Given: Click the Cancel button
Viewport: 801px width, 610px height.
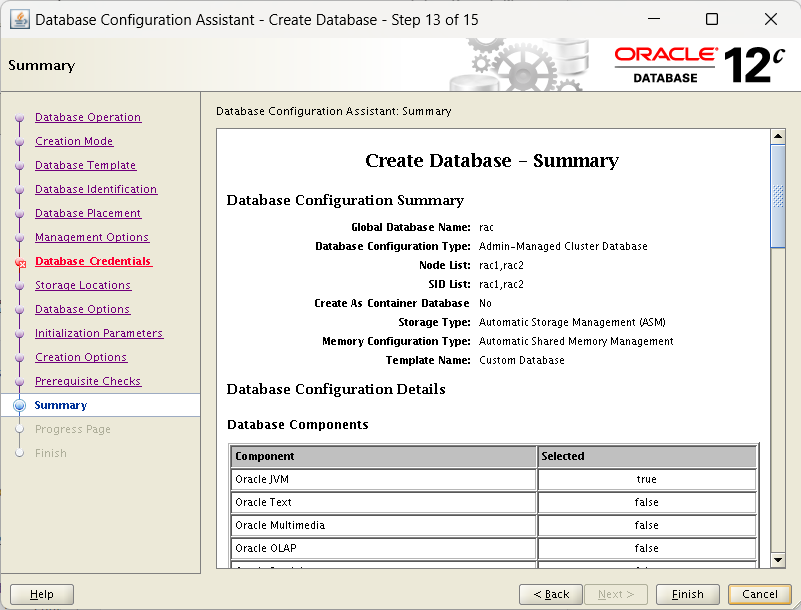Looking at the screenshot, I should coord(760,594).
